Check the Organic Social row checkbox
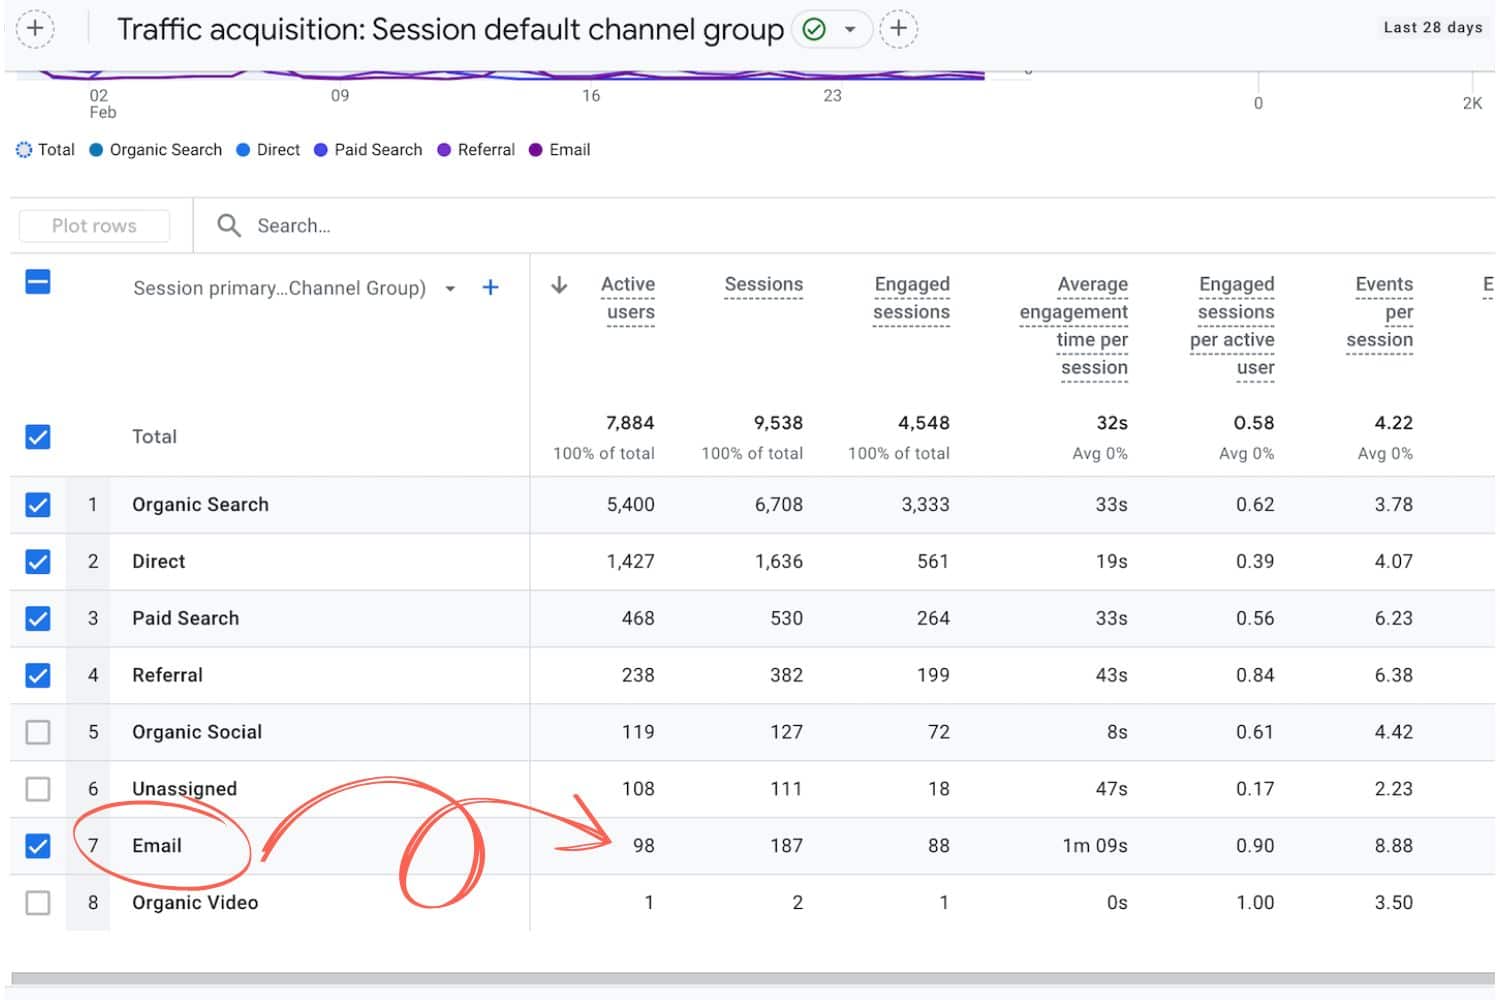 38,732
